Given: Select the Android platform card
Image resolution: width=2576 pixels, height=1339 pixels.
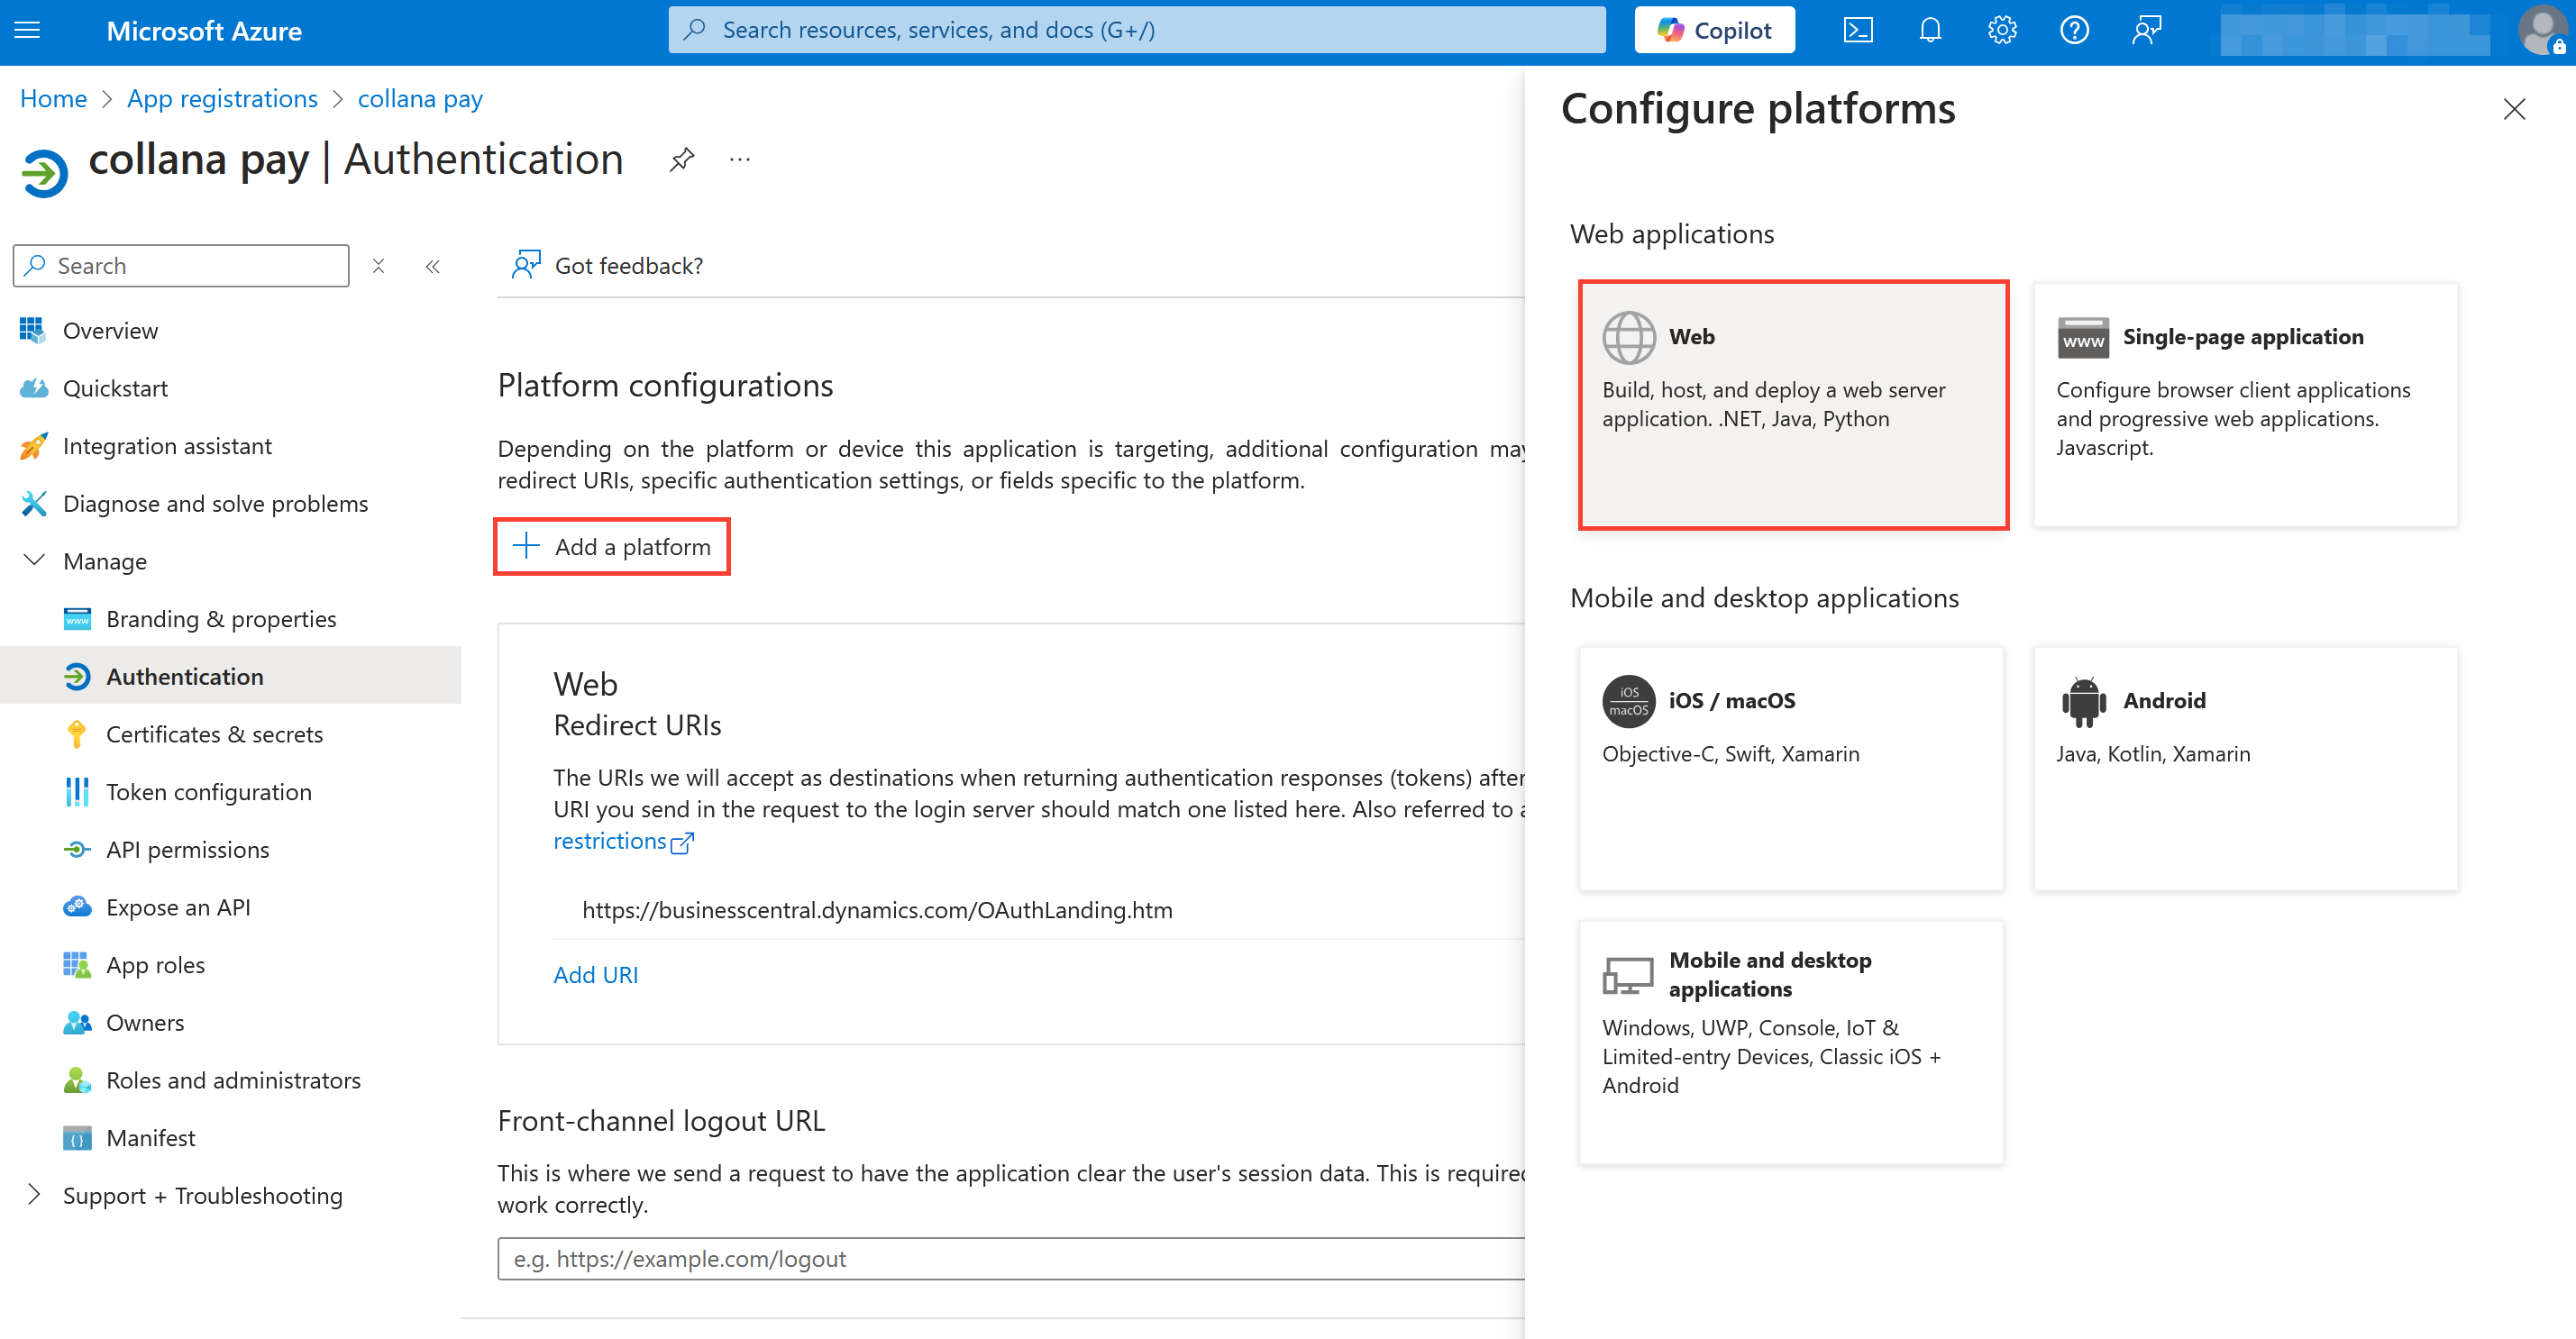Looking at the screenshot, I should pos(2245,768).
